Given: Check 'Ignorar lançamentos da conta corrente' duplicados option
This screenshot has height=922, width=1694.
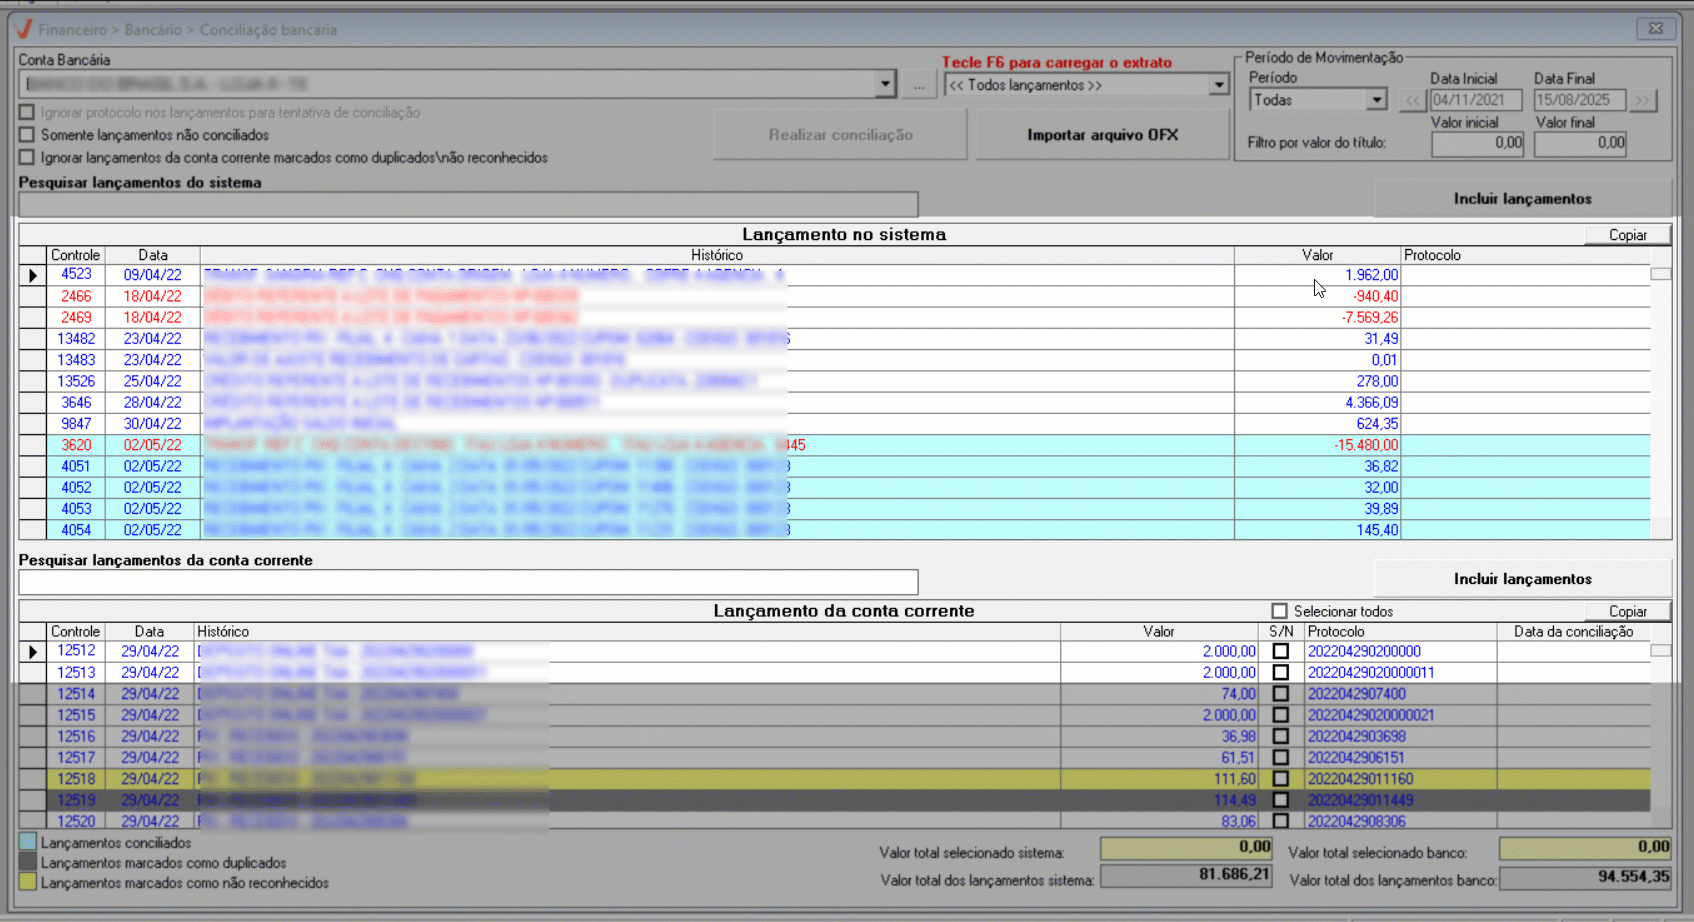Looking at the screenshot, I should point(27,157).
